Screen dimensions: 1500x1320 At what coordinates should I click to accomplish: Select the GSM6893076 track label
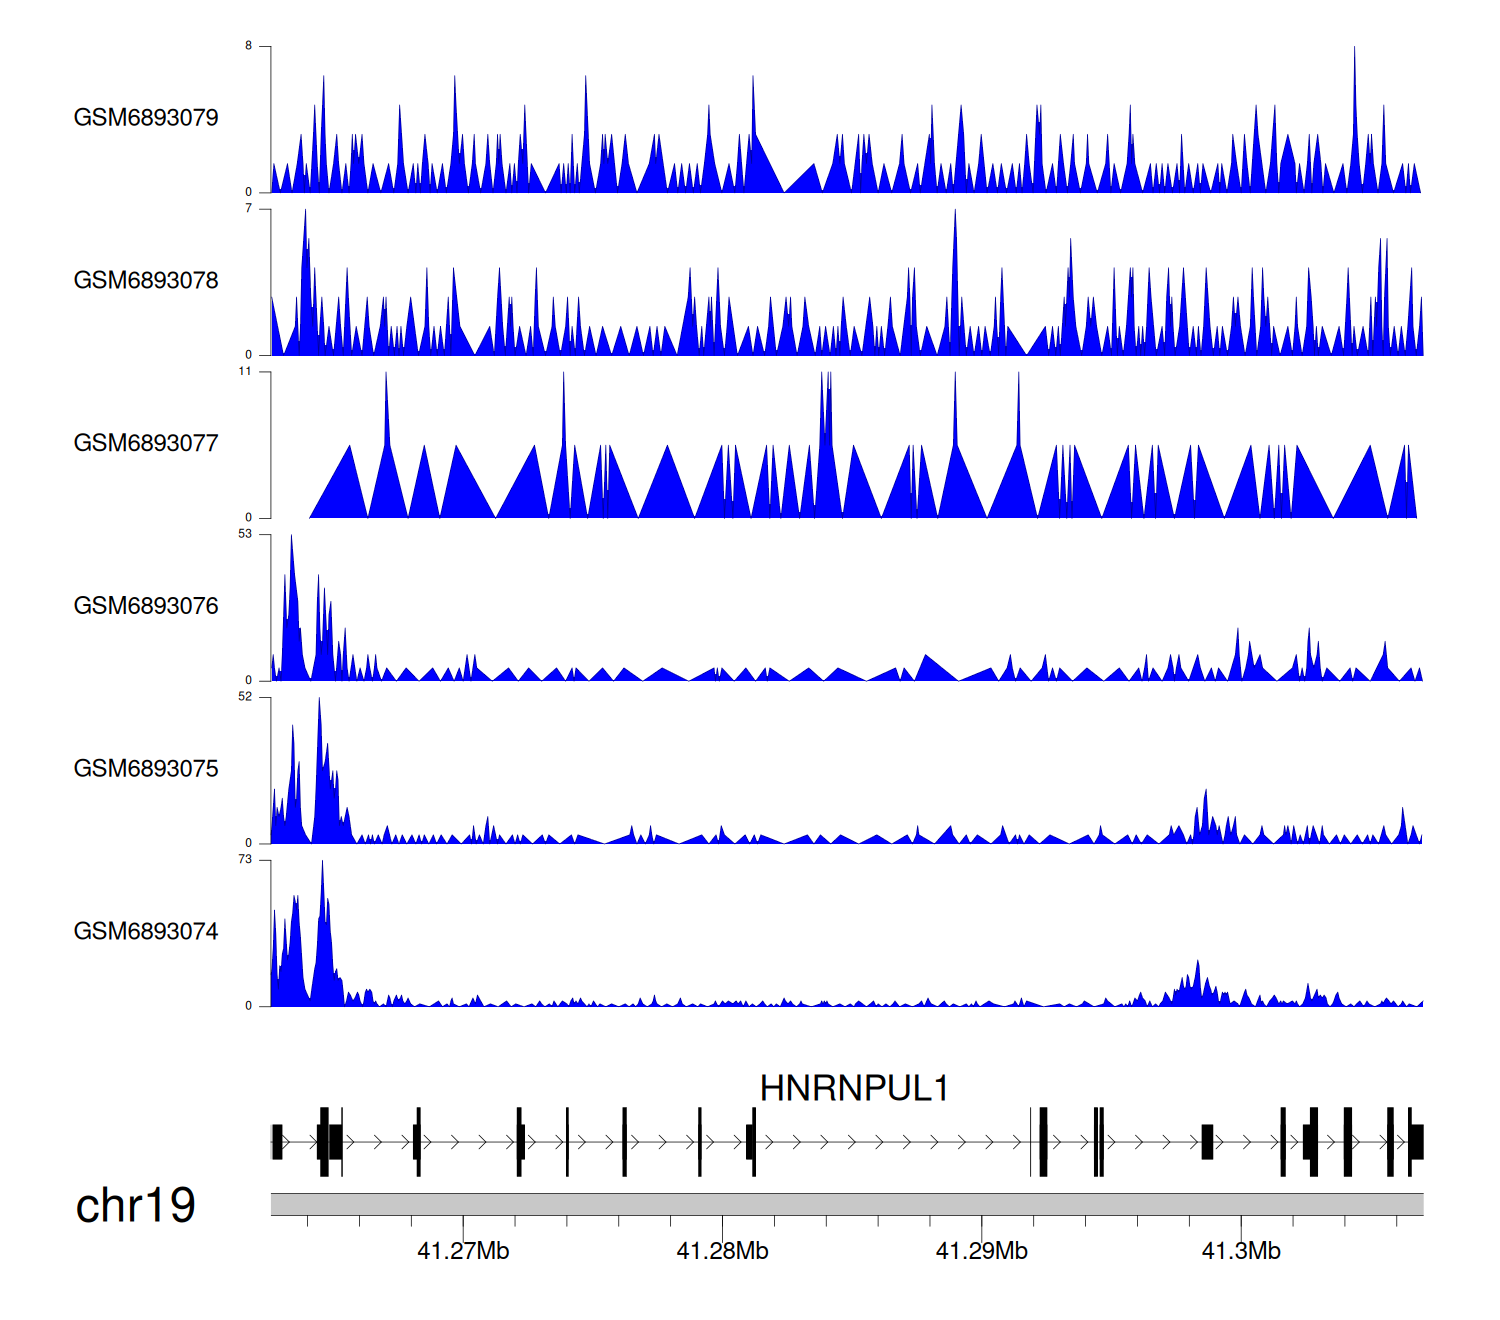[146, 606]
